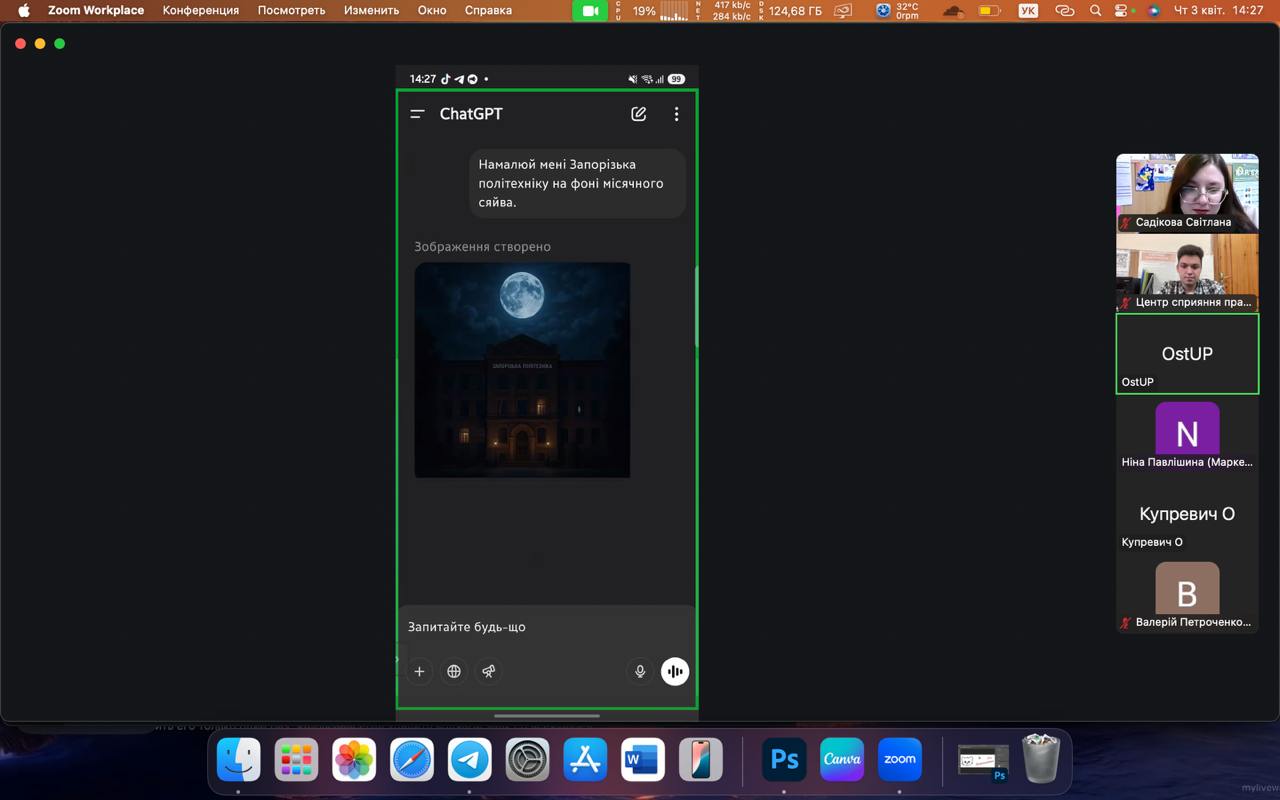Tap the microphone dictation icon
The width and height of the screenshot is (1280, 800).
pos(640,671)
